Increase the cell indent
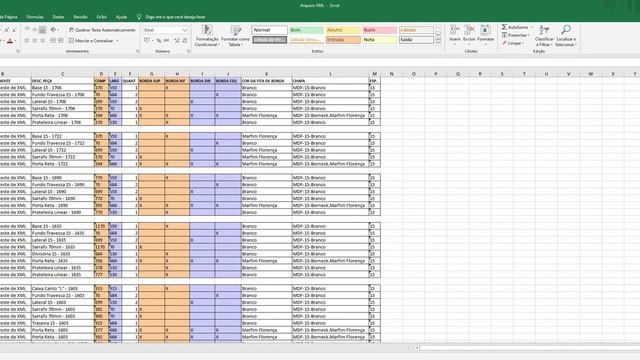Viewport: 640px width, 360px height. pos(60,41)
